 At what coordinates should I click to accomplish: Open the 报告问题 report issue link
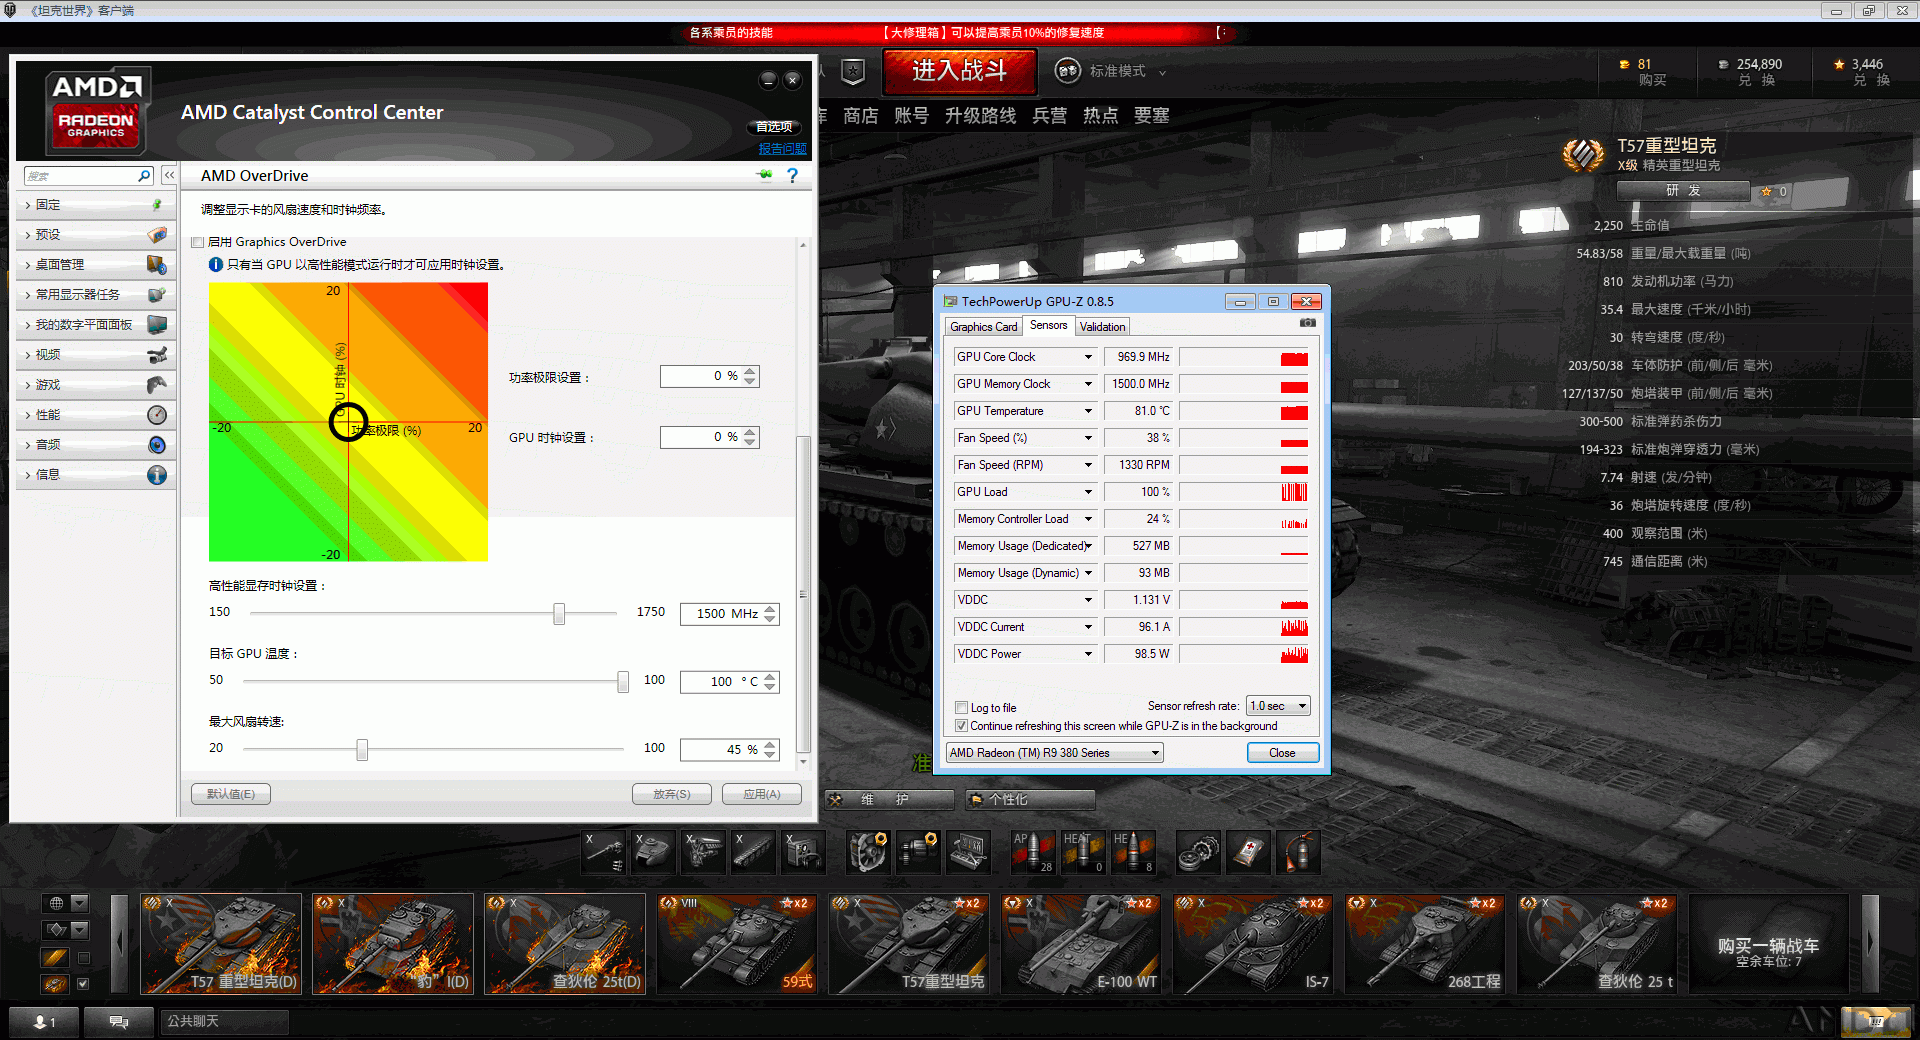(782, 149)
